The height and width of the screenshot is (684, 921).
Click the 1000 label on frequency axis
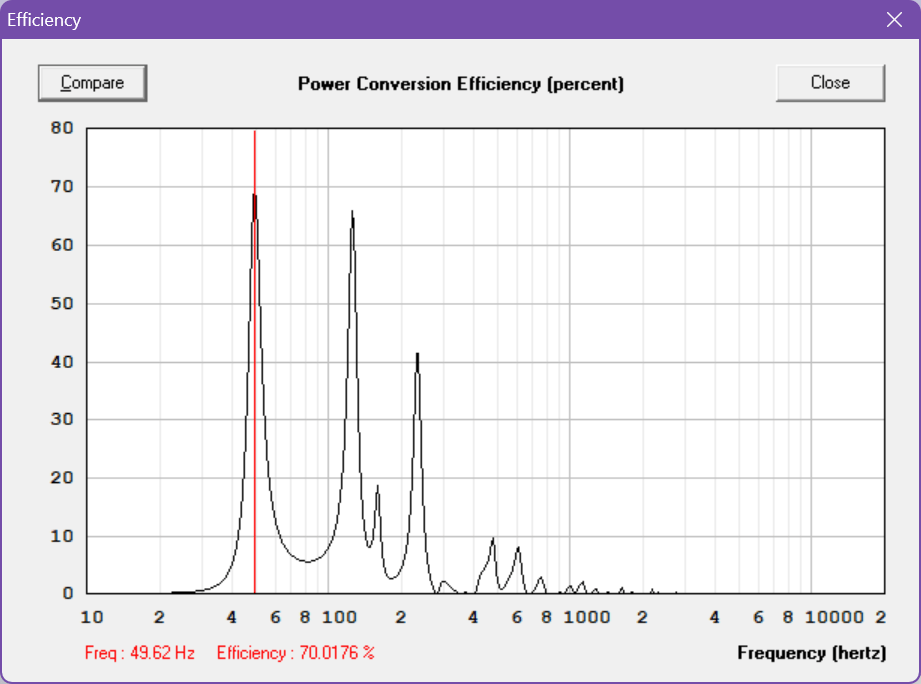(587, 618)
